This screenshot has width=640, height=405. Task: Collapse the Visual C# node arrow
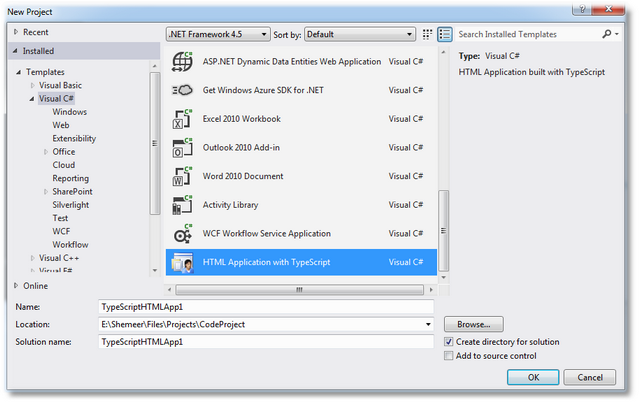click(x=31, y=99)
